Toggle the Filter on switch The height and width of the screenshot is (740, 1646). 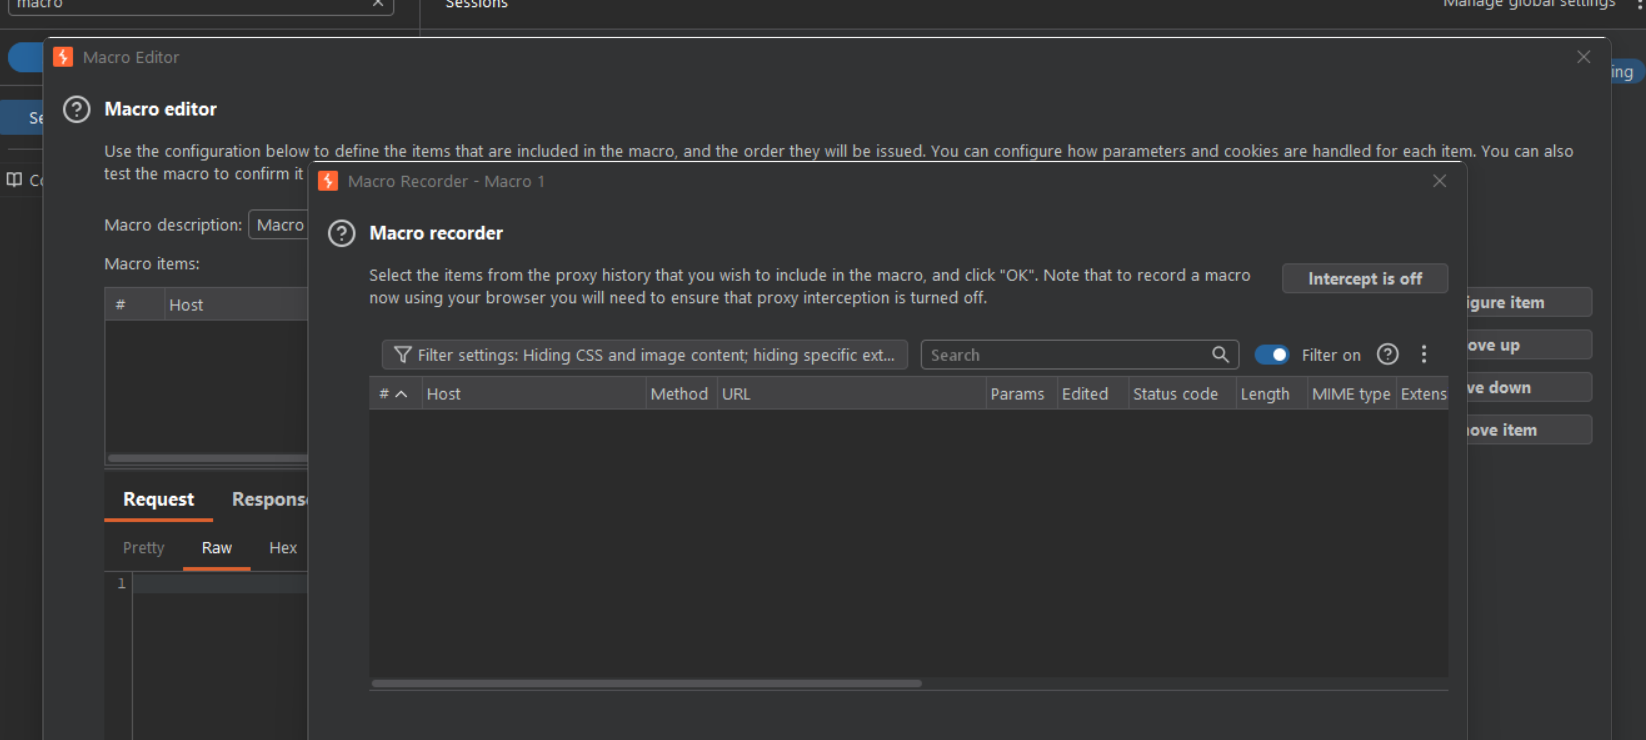(1272, 355)
